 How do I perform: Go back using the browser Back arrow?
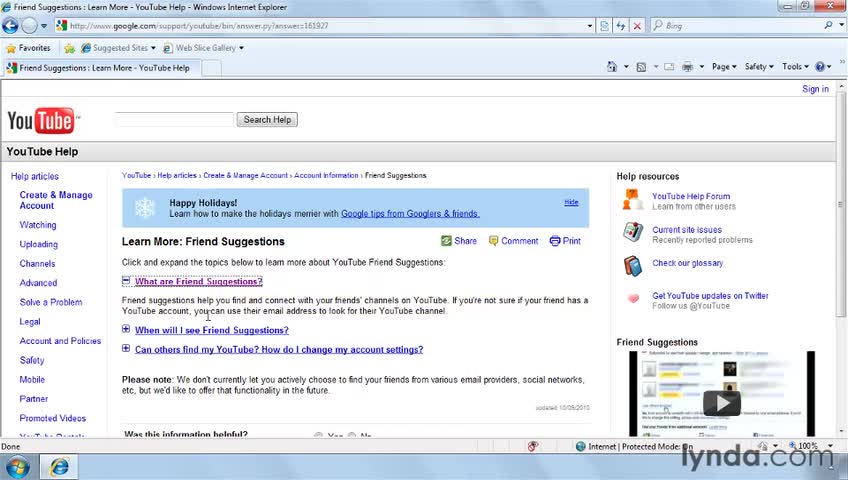coord(10,25)
